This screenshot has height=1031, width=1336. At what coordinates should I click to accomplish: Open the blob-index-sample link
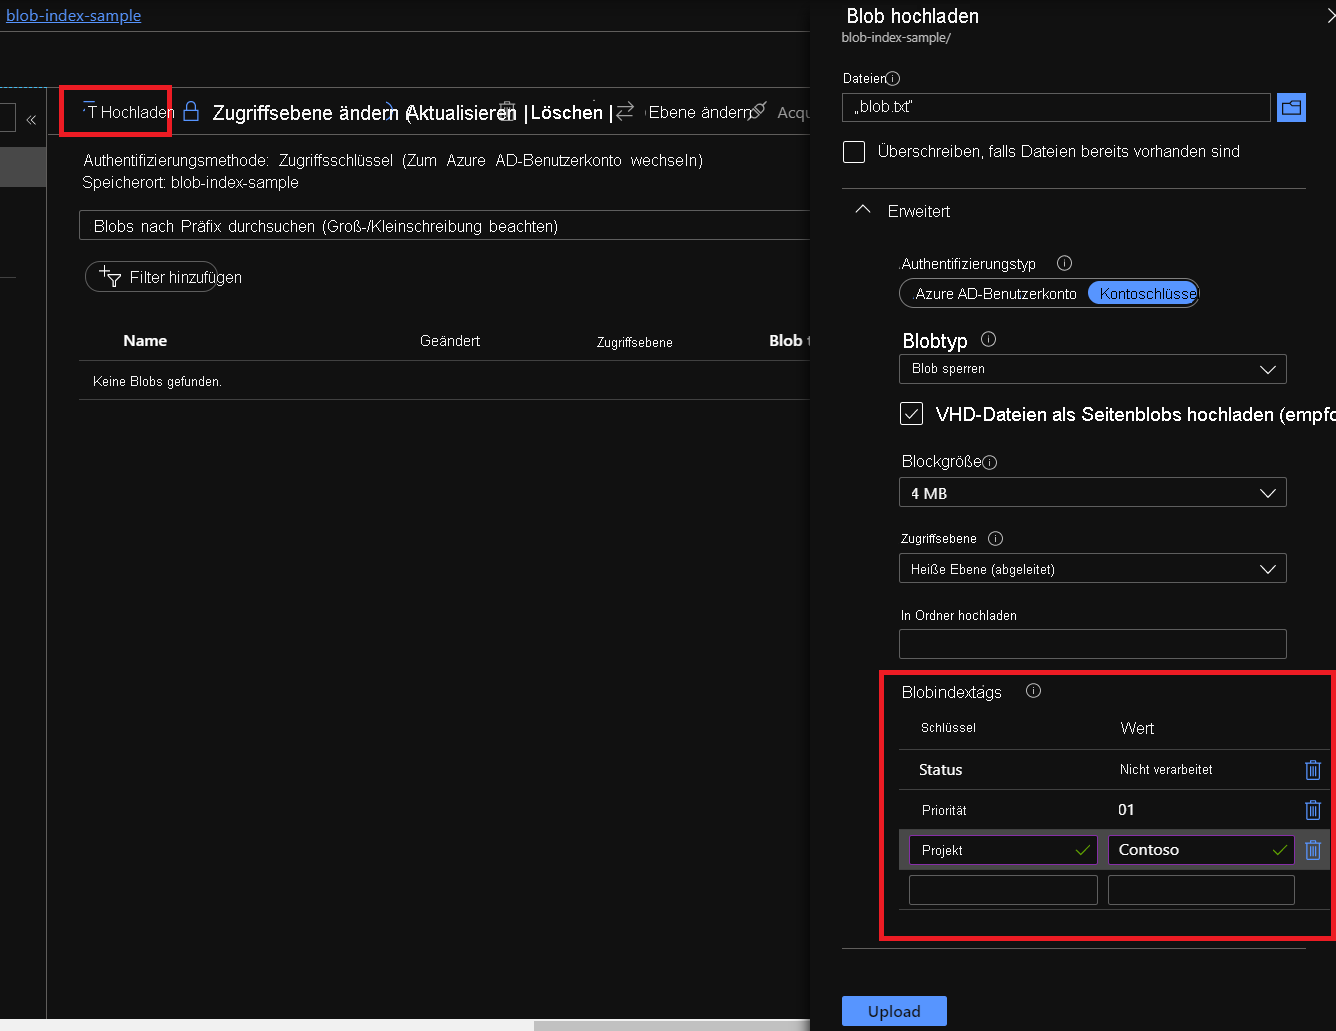point(72,15)
